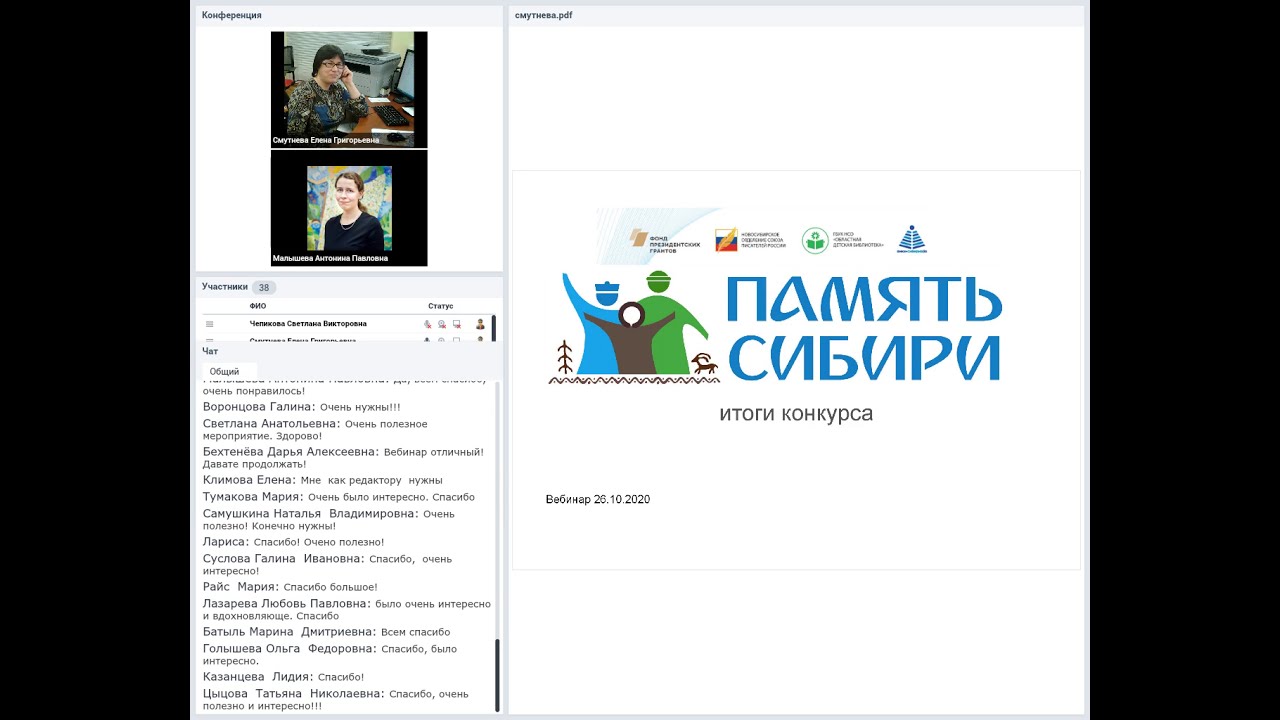This screenshot has height=720, width=1280.
Task: Click Чепикова's user role avatar icon
Action: tap(480, 324)
